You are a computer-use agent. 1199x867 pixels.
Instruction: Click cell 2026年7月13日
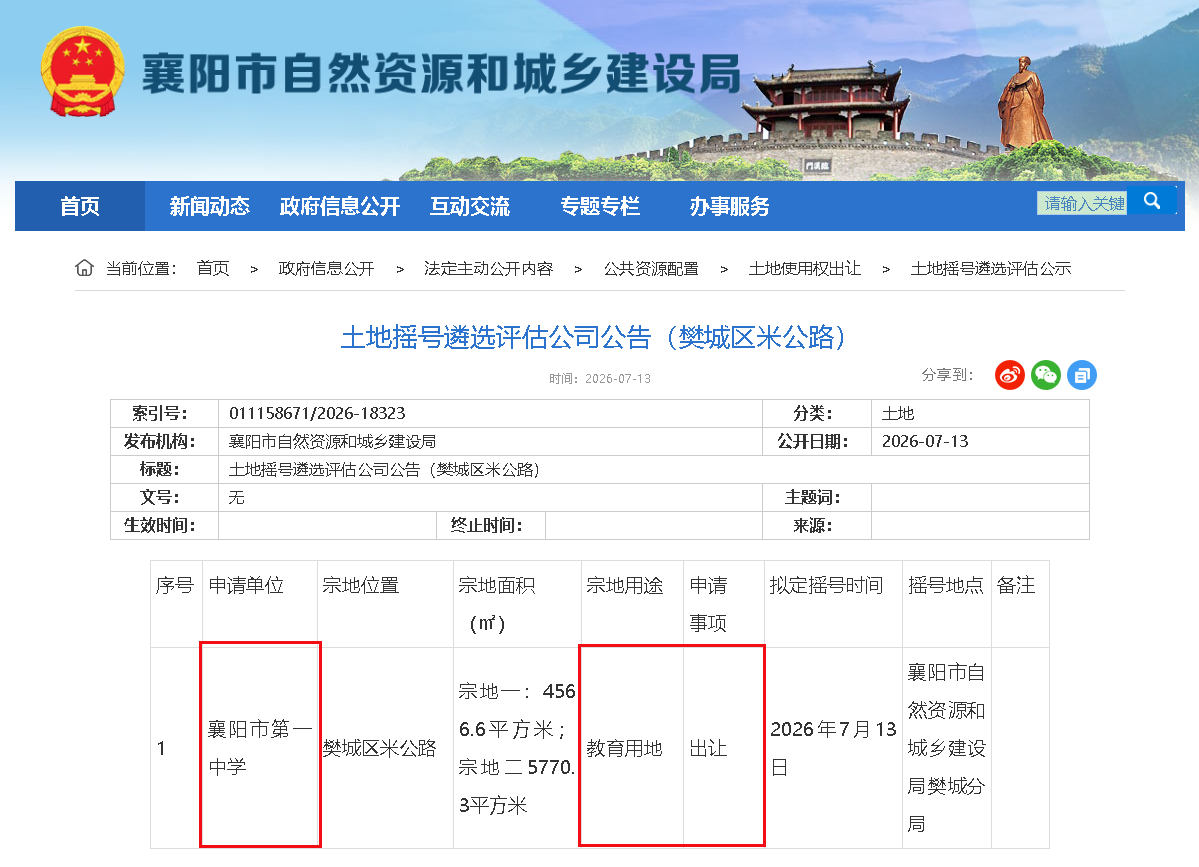click(x=833, y=748)
